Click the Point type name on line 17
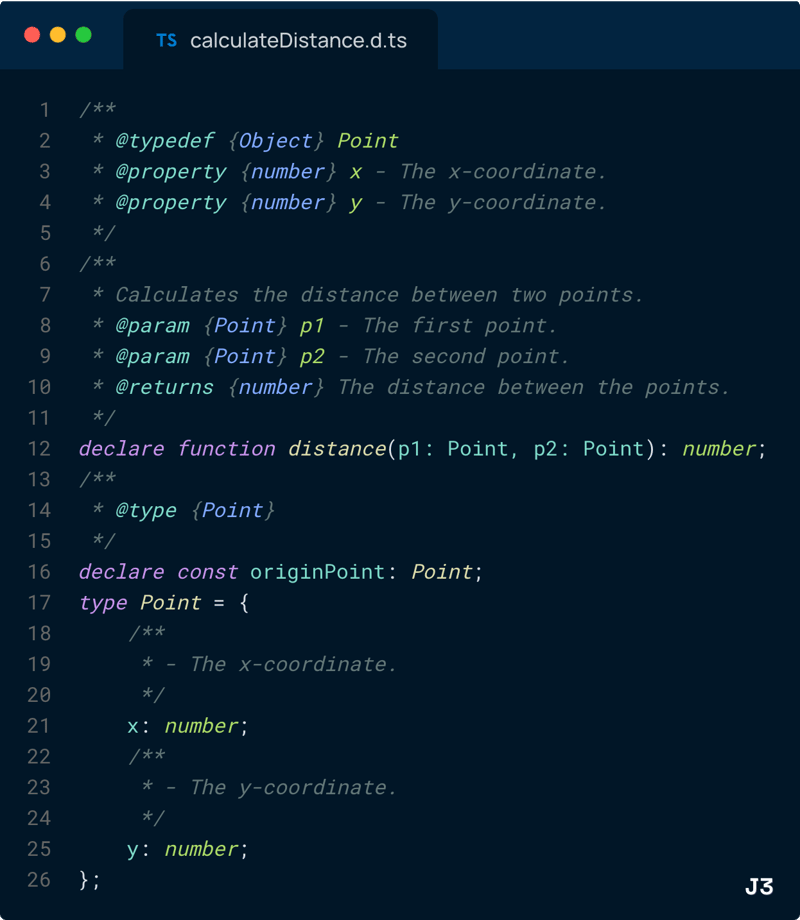Image resolution: width=800 pixels, height=920 pixels. (170, 602)
